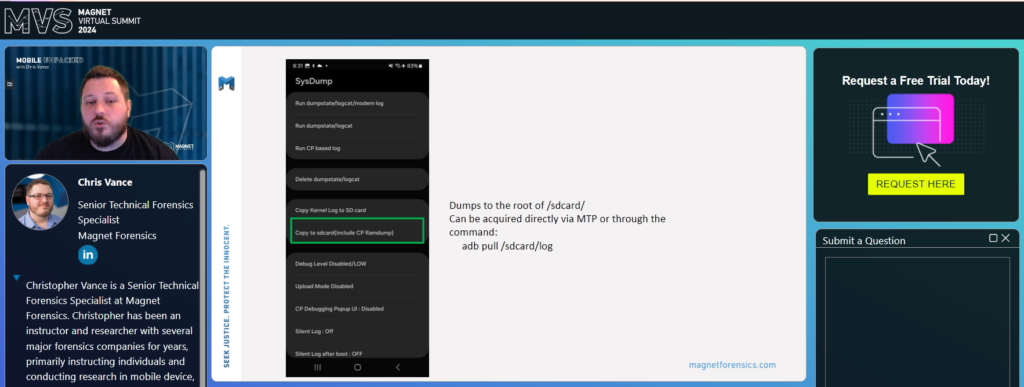Viewport: 1024px width, 387px height.
Task: Toggle Debug Level Disabled/LOW setting
Action: tap(357, 264)
